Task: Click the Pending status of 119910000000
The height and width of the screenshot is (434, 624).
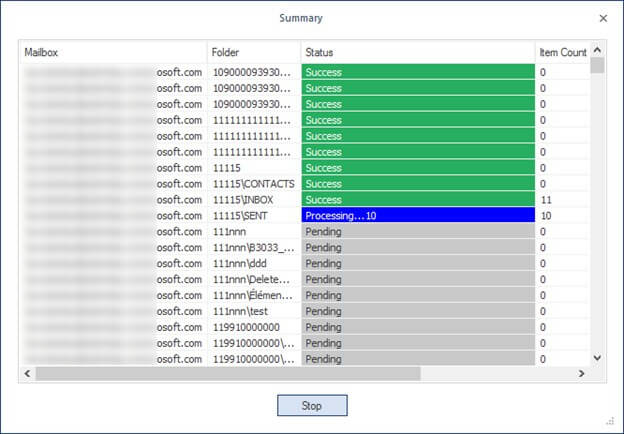Action: click(418, 327)
